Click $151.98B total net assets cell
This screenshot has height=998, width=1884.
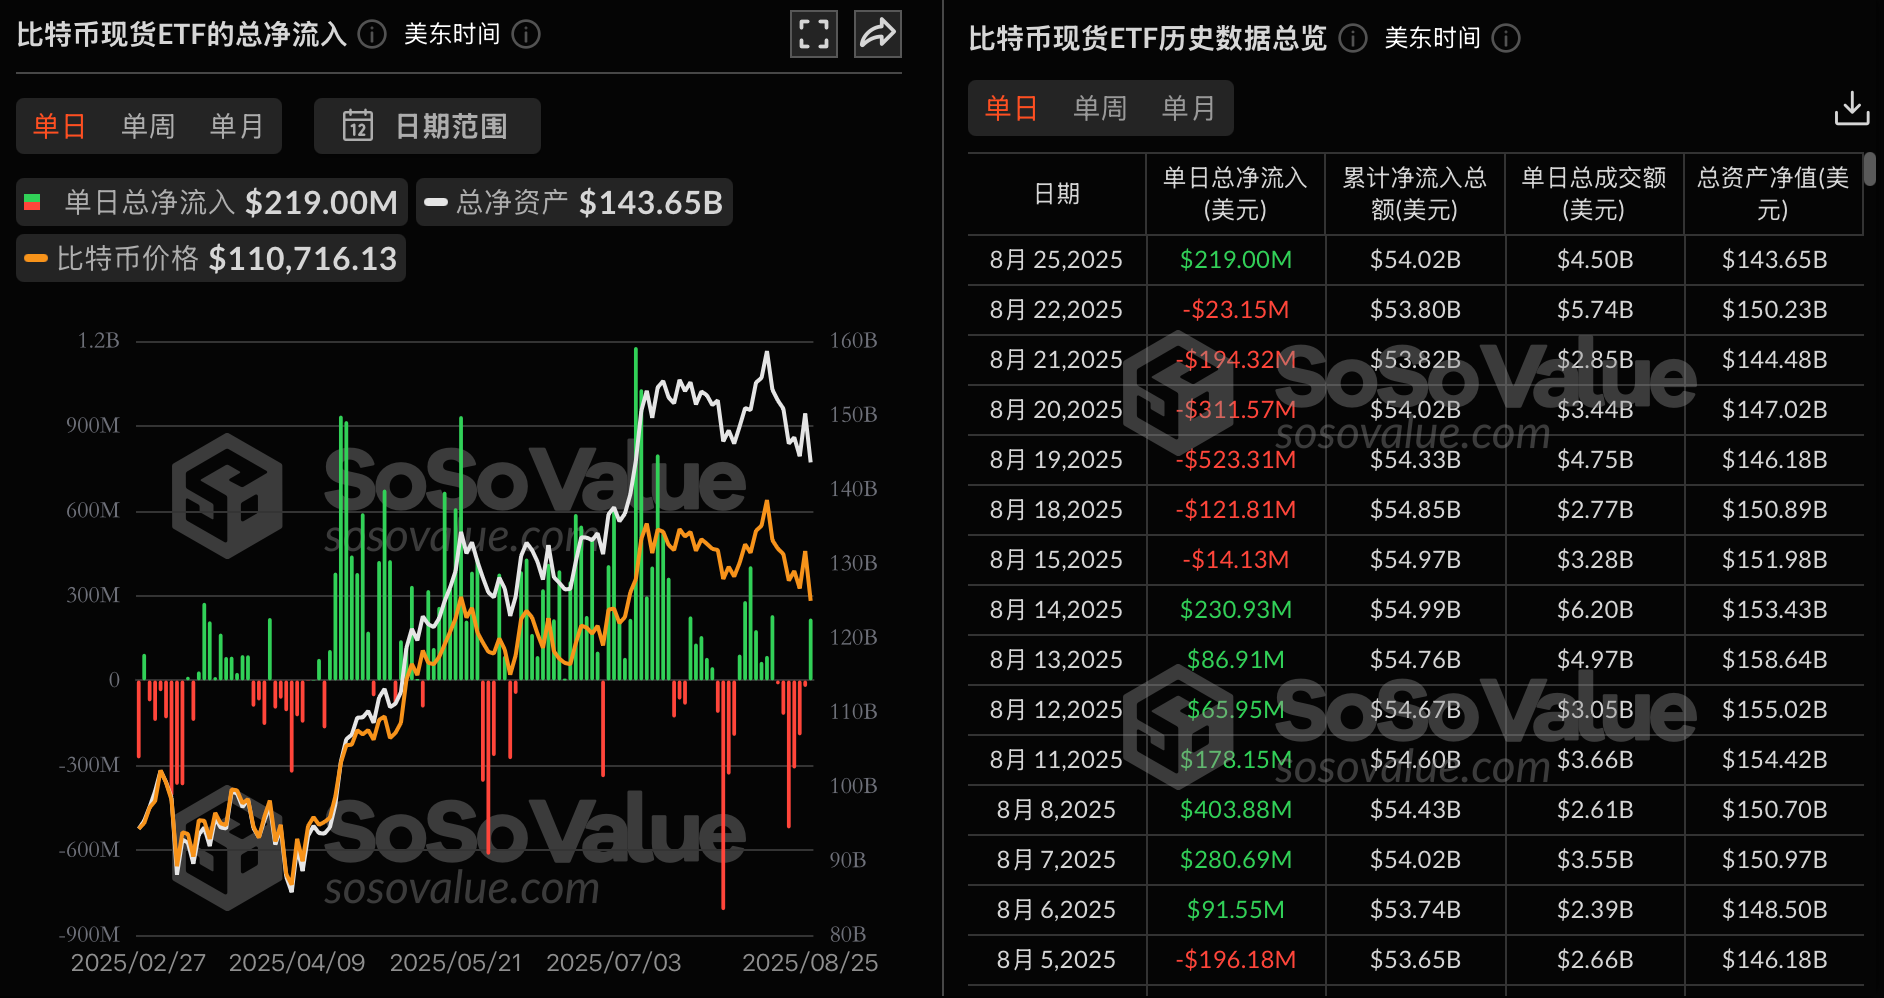tap(1774, 560)
